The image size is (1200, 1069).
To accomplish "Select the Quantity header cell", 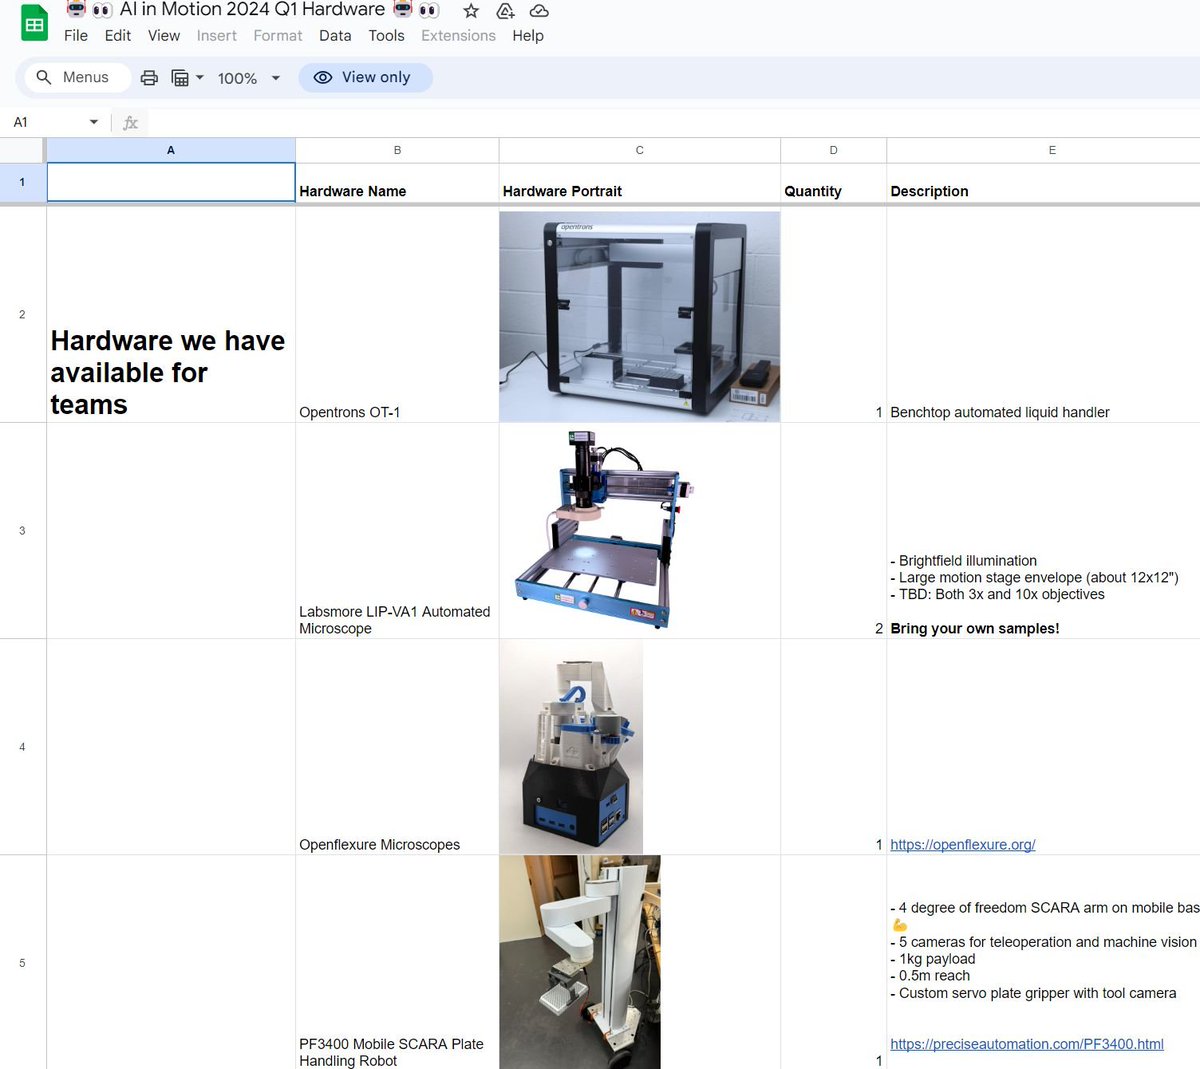I will (833, 183).
